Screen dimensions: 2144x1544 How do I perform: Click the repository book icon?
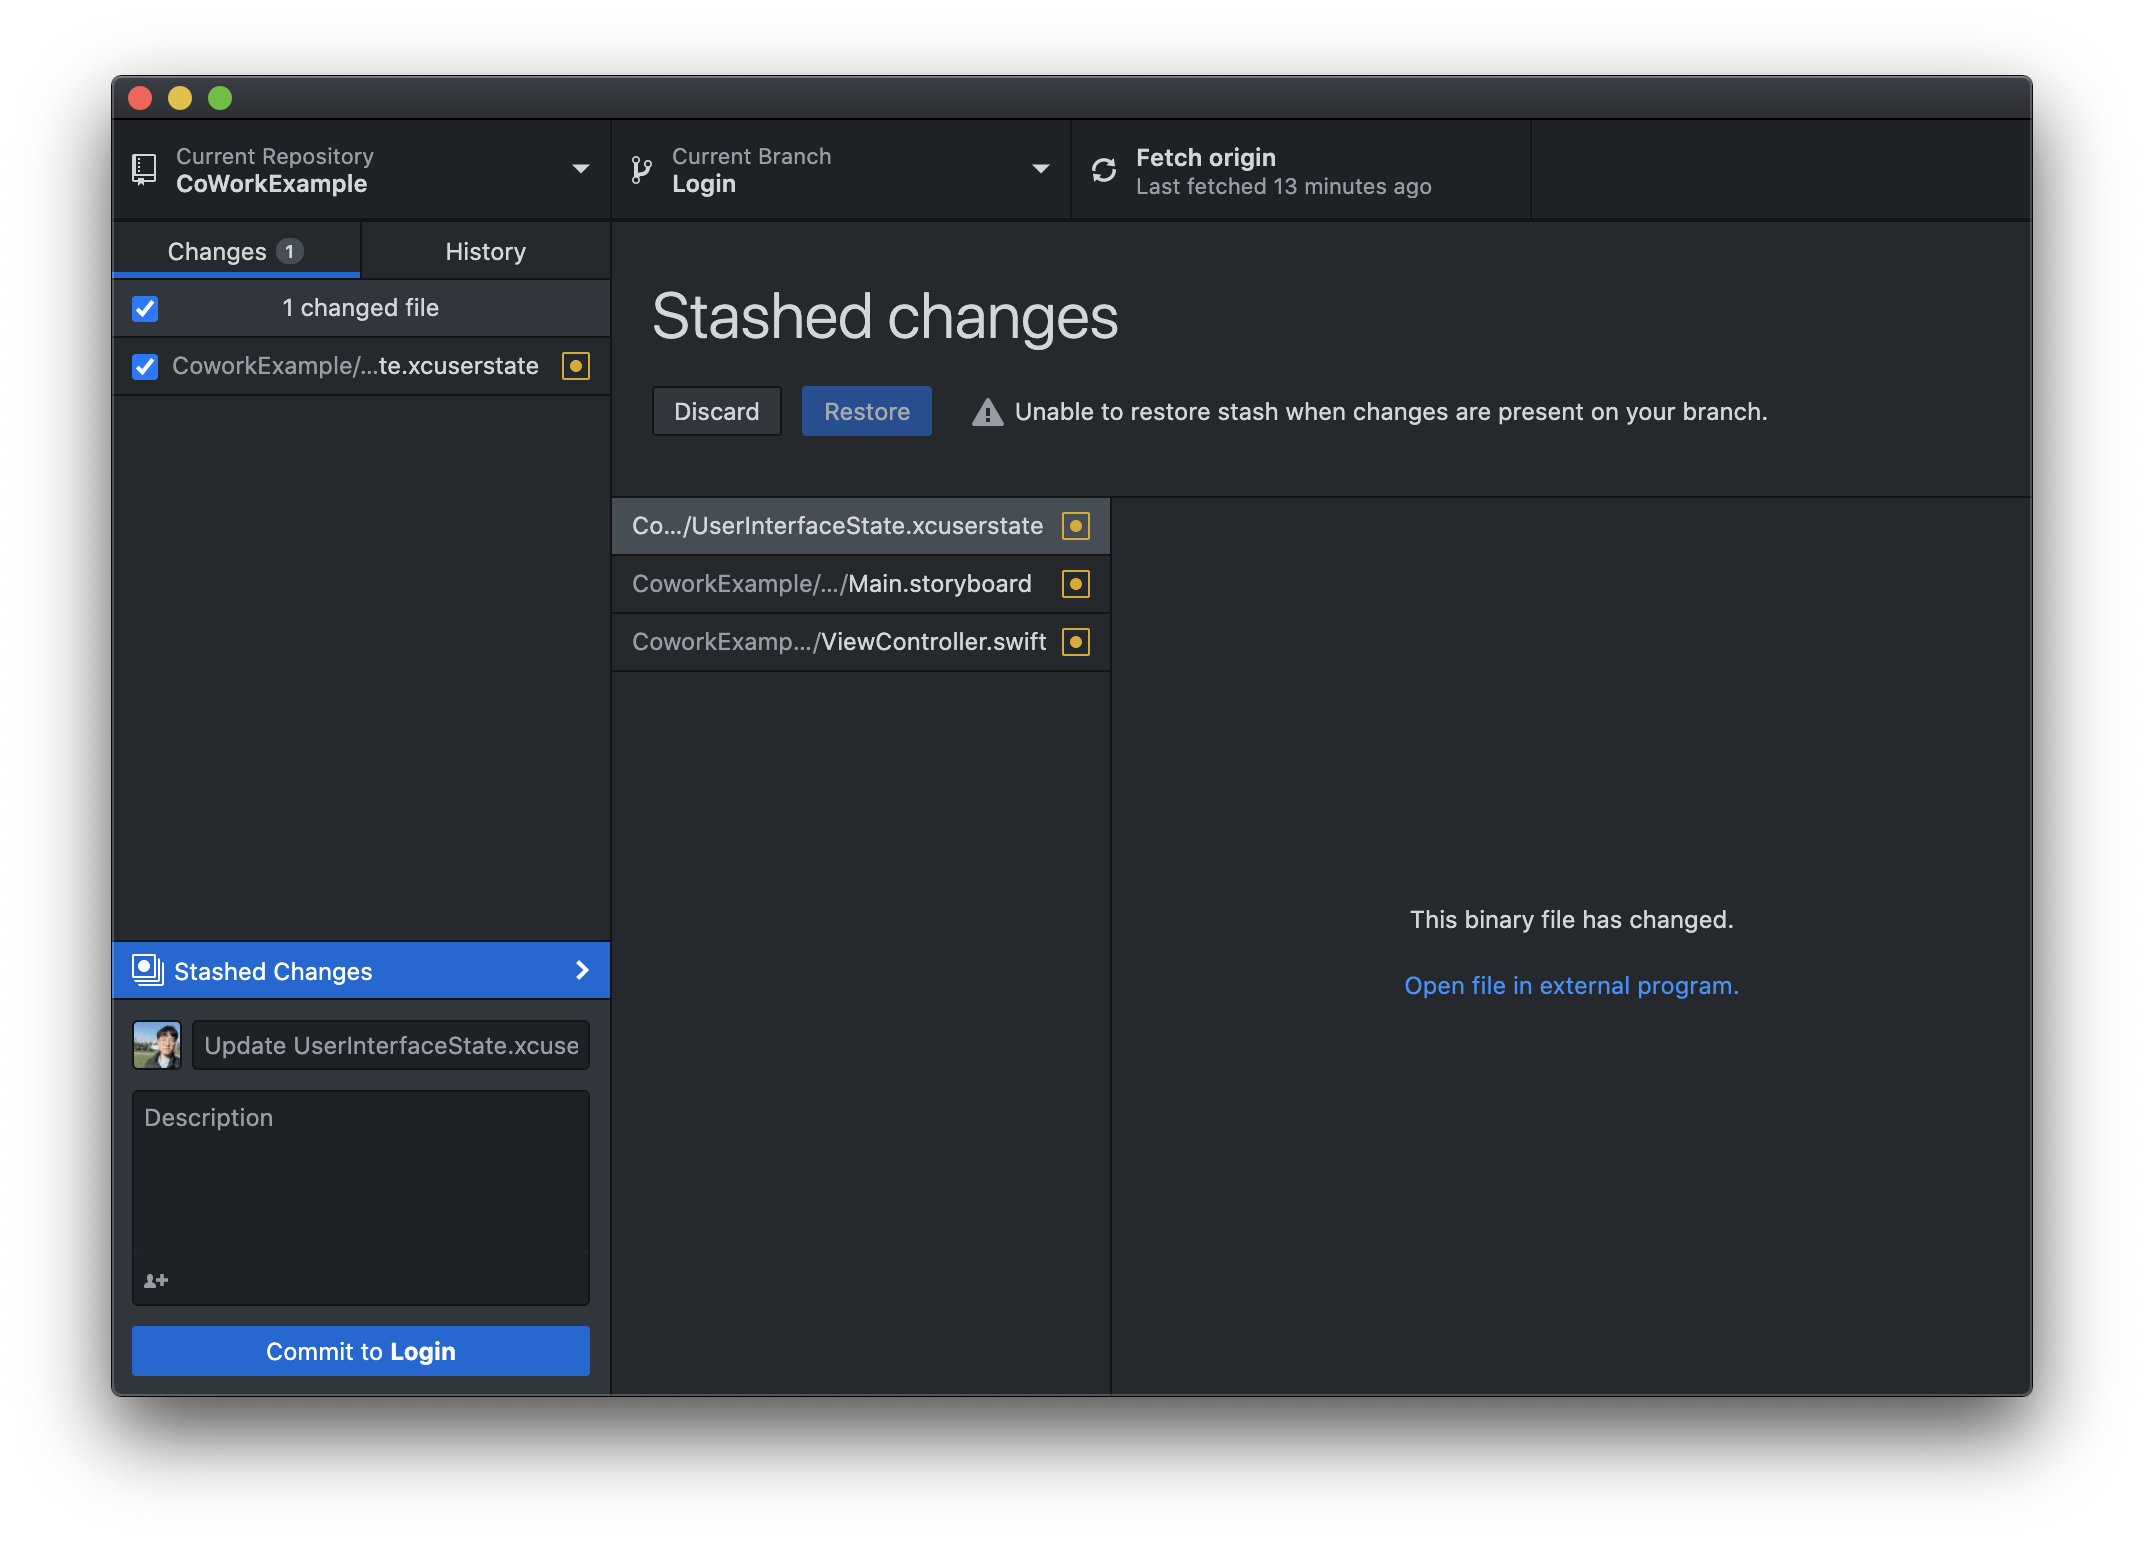[x=144, y=169]
